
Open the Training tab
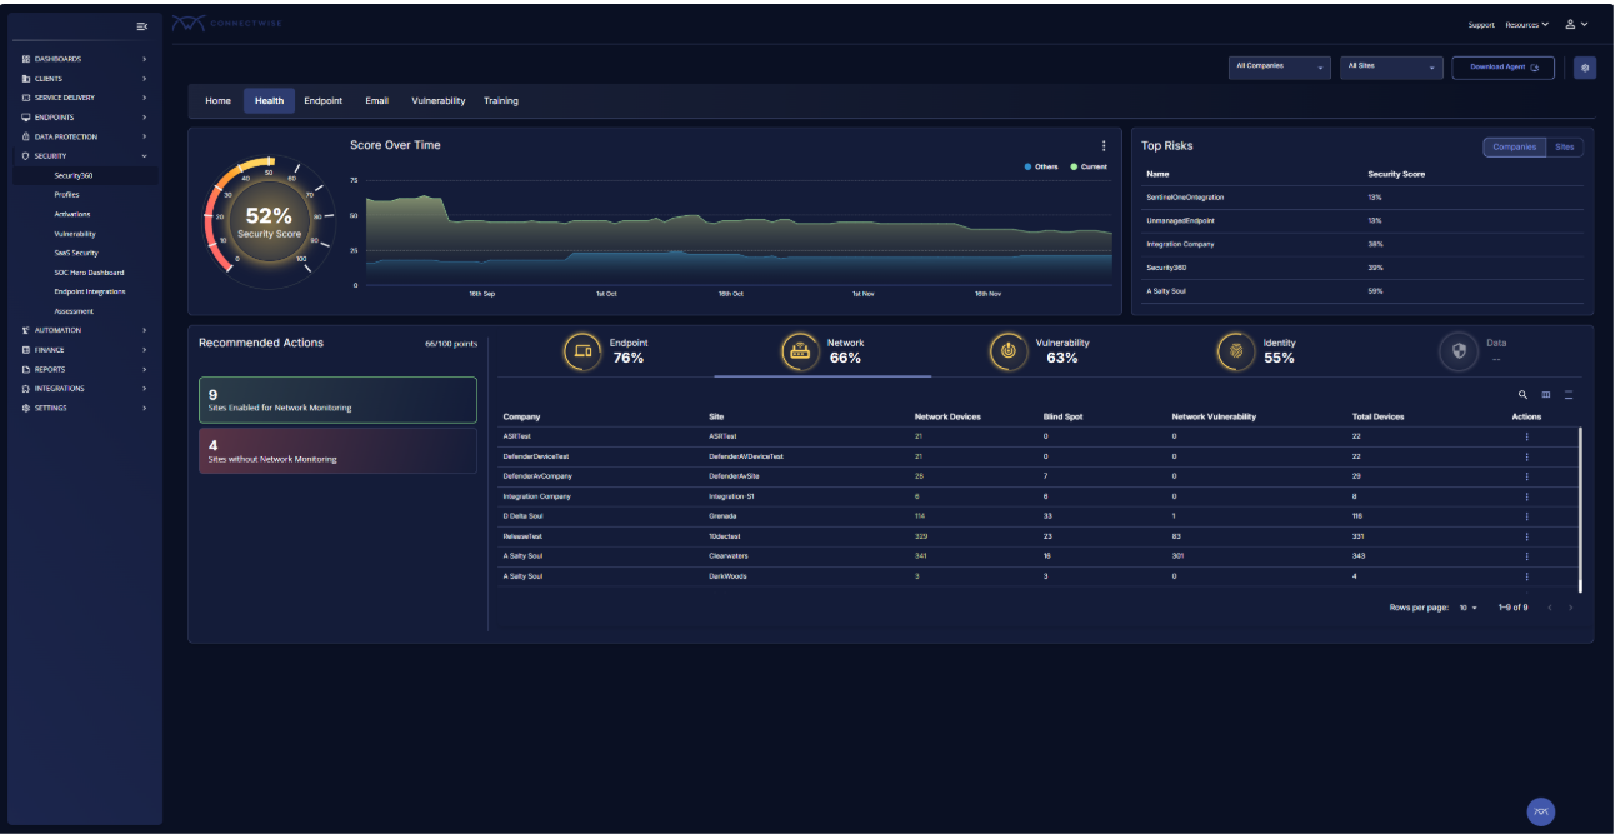(501, 101)
